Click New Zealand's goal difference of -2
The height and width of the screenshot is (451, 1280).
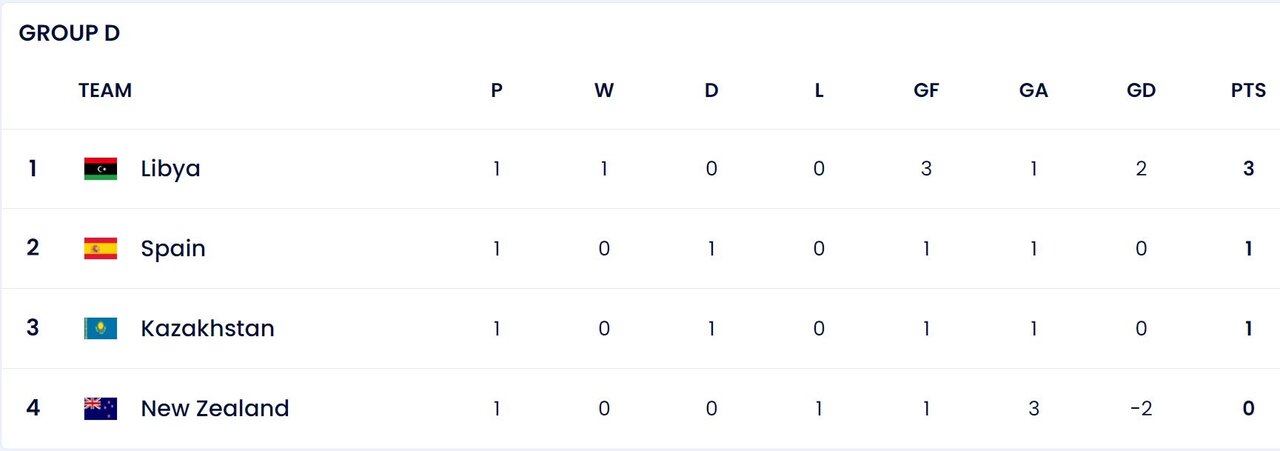pyautogui.click(x=1141, y=409)
